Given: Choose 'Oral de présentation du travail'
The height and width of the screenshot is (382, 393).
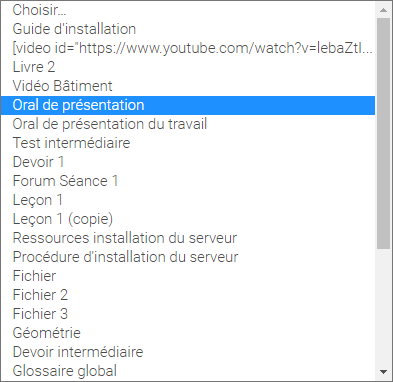Looking at the screenshot, I should [x=188, y=124].
